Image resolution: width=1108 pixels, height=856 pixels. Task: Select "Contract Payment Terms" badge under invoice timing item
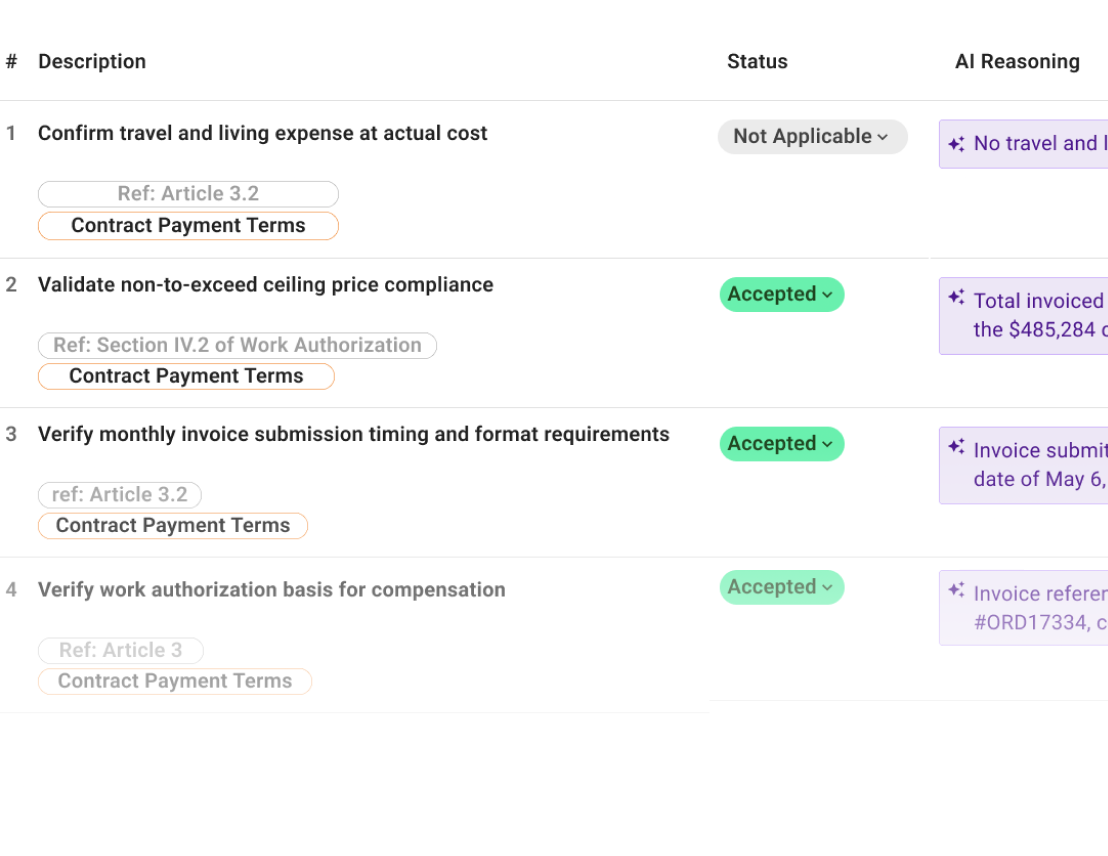coord(172,525)
